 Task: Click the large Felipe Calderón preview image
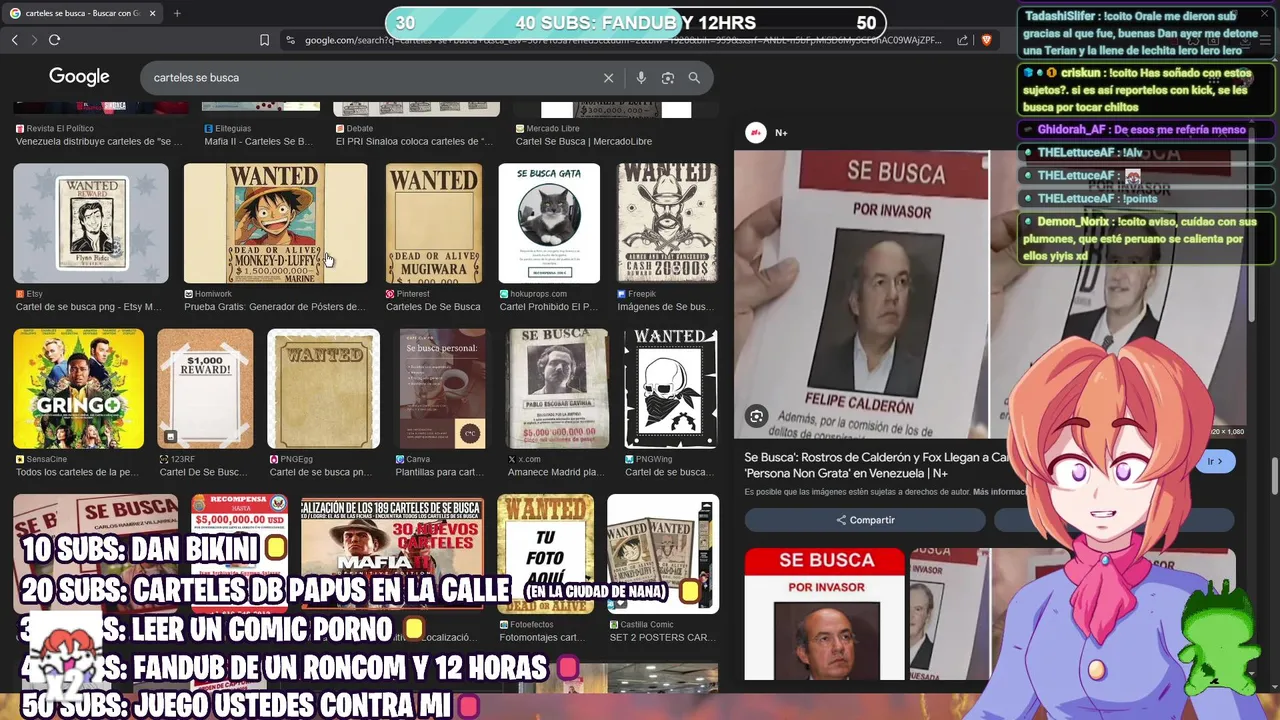[x=860, y=295]
